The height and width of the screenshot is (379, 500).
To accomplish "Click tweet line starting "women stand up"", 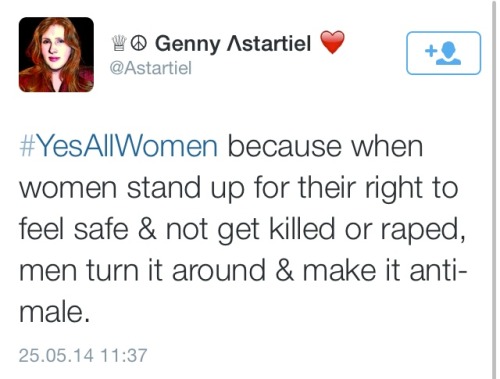I will pos(239,188).
